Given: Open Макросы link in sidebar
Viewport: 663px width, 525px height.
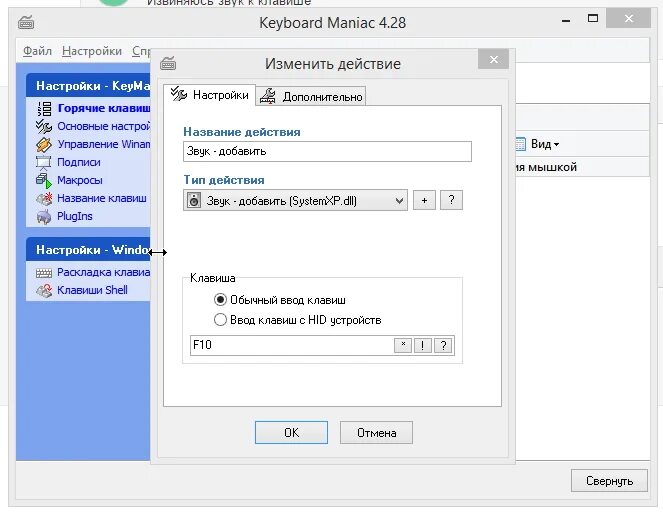Looking at the screenshot, I should coord(79,180).
